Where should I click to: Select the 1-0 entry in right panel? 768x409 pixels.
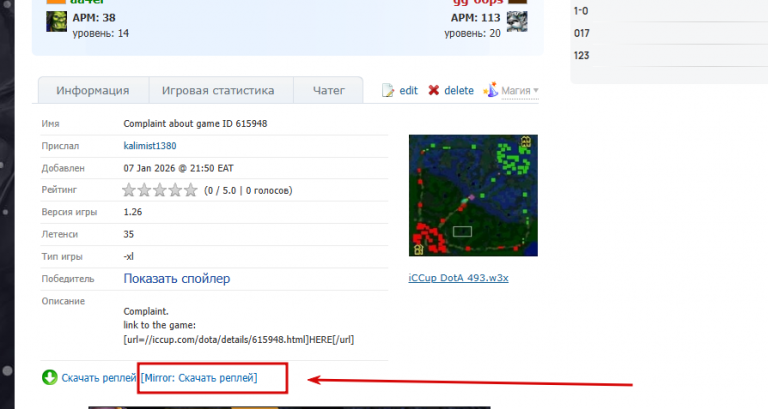coord(581,11)
